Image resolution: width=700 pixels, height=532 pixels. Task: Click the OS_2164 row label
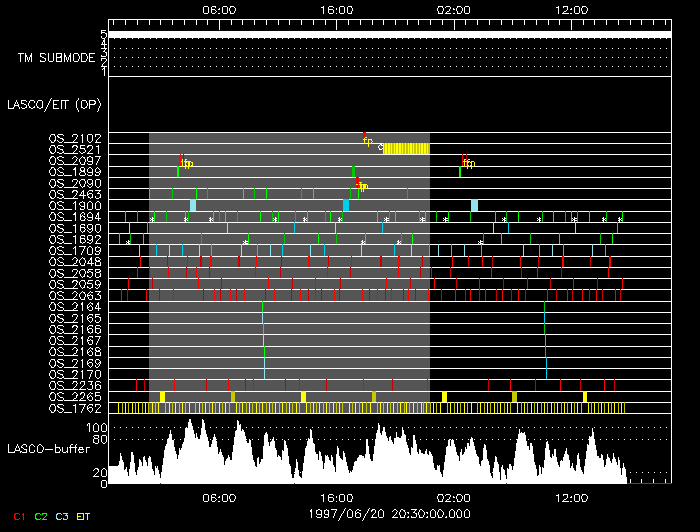point(75,307)
